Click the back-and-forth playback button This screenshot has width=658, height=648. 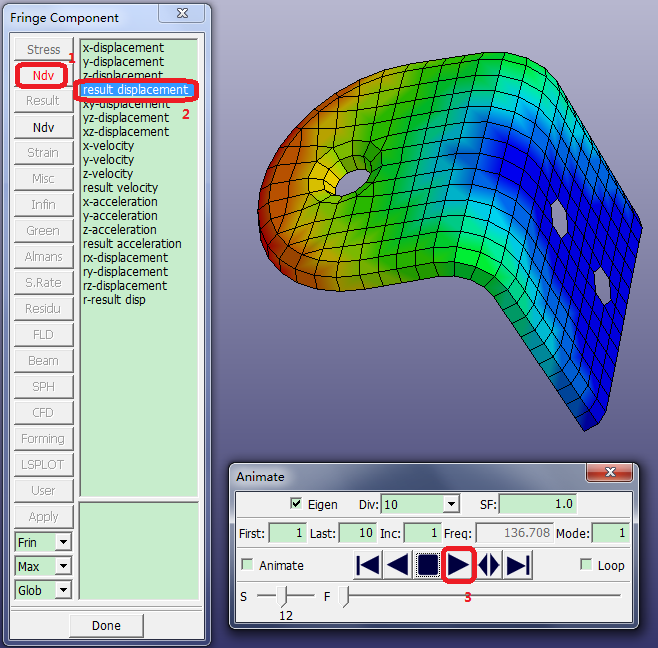pyautogui.click(x=488, y=565)
